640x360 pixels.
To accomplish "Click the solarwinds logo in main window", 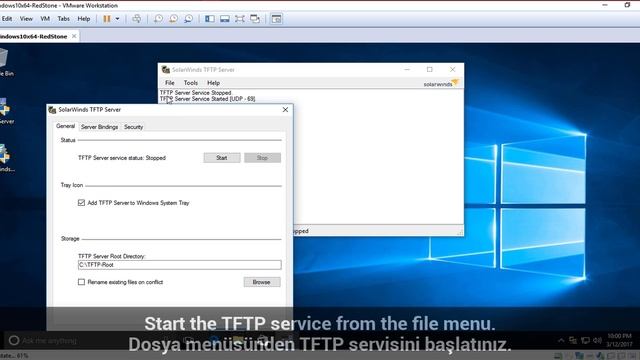I will [x=441, y=83].
